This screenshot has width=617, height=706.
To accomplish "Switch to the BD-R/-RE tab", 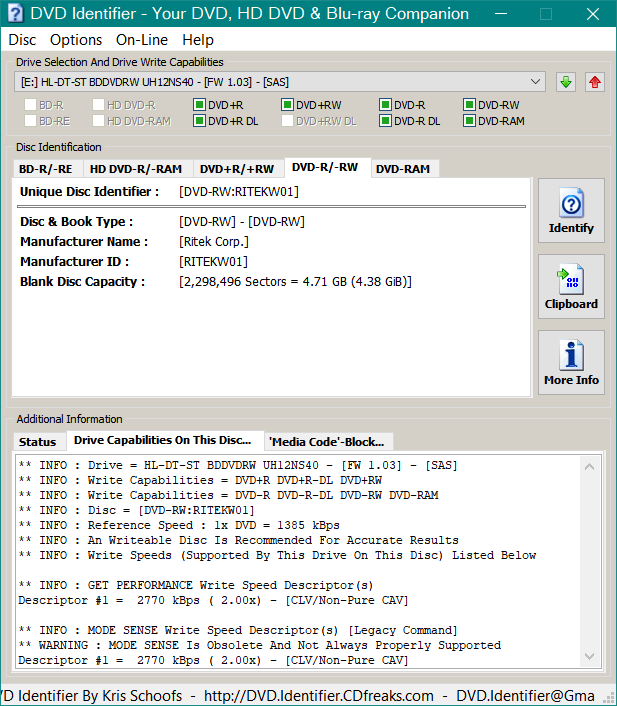I will [x=45, y=169].
